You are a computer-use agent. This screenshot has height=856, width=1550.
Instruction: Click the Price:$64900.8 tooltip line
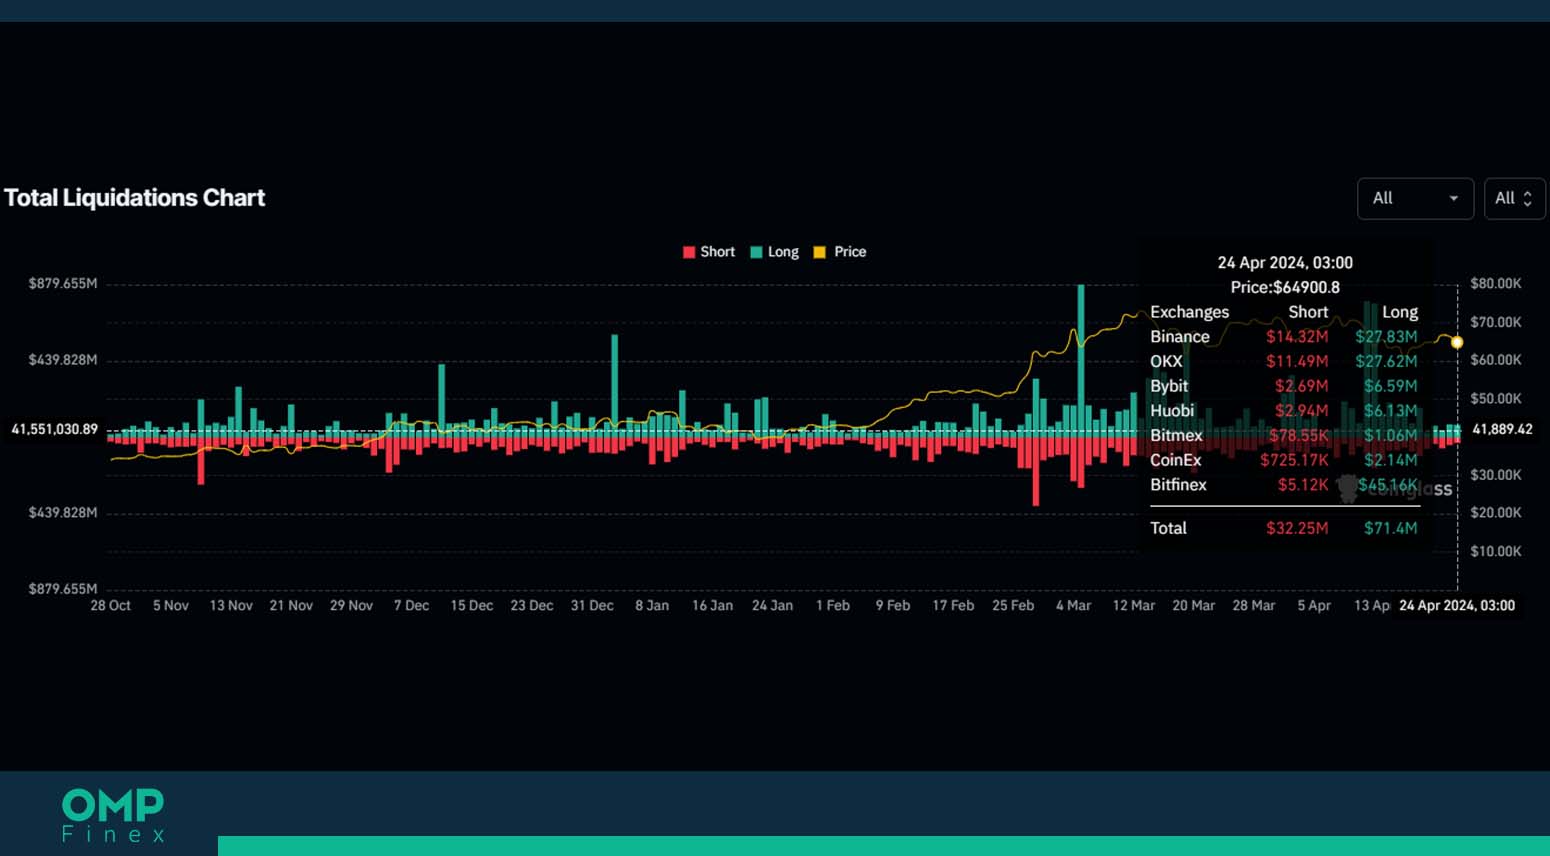[x=1285, y=287]
